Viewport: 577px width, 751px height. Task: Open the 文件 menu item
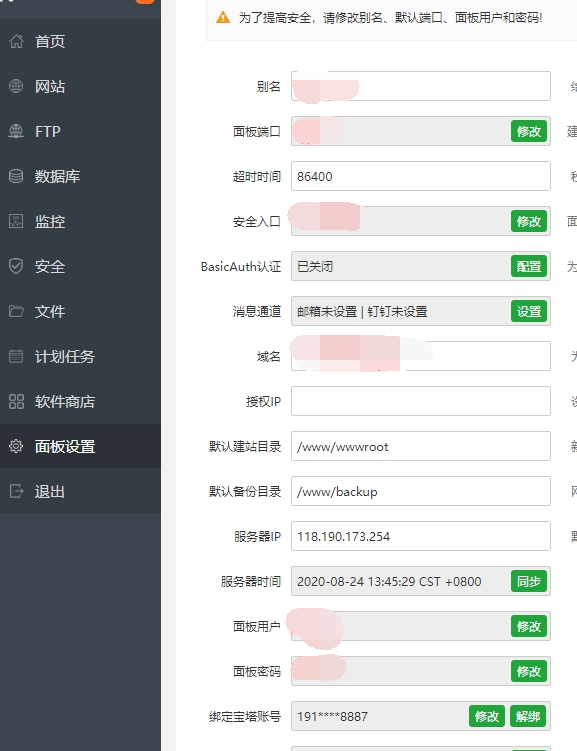coord(80,311)
